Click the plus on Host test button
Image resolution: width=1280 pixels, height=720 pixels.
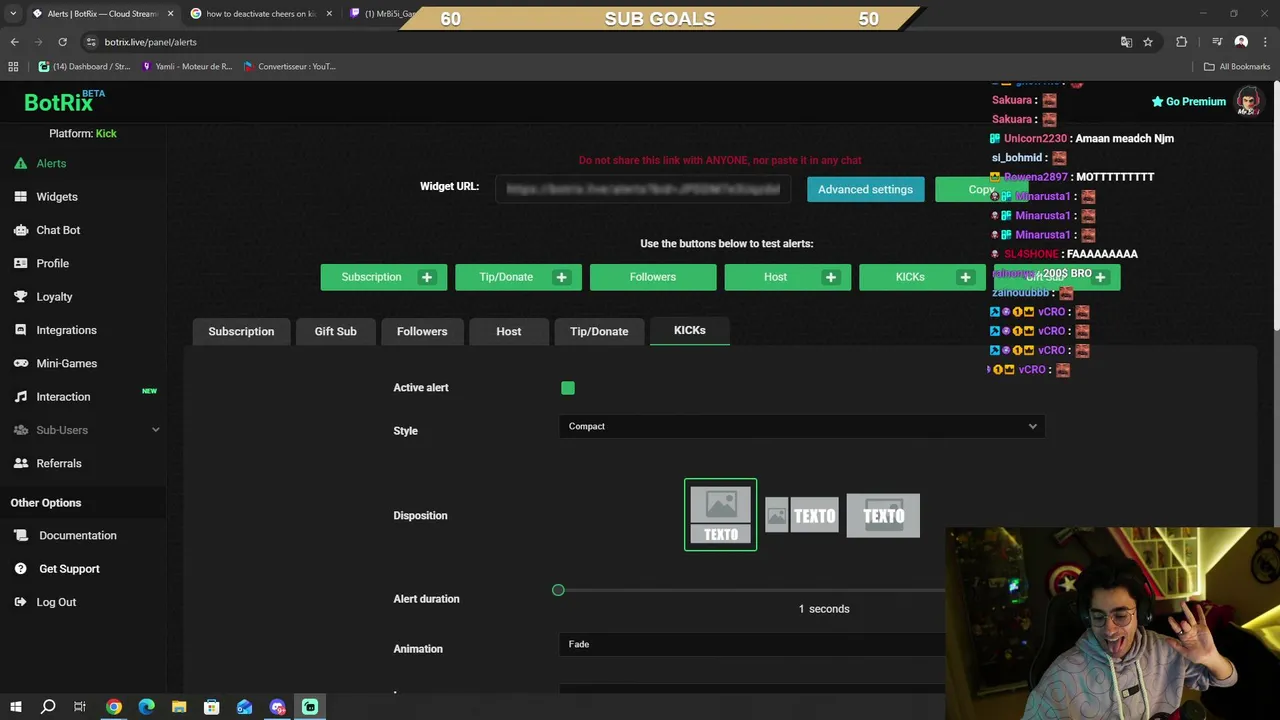(x=830, y=277)
